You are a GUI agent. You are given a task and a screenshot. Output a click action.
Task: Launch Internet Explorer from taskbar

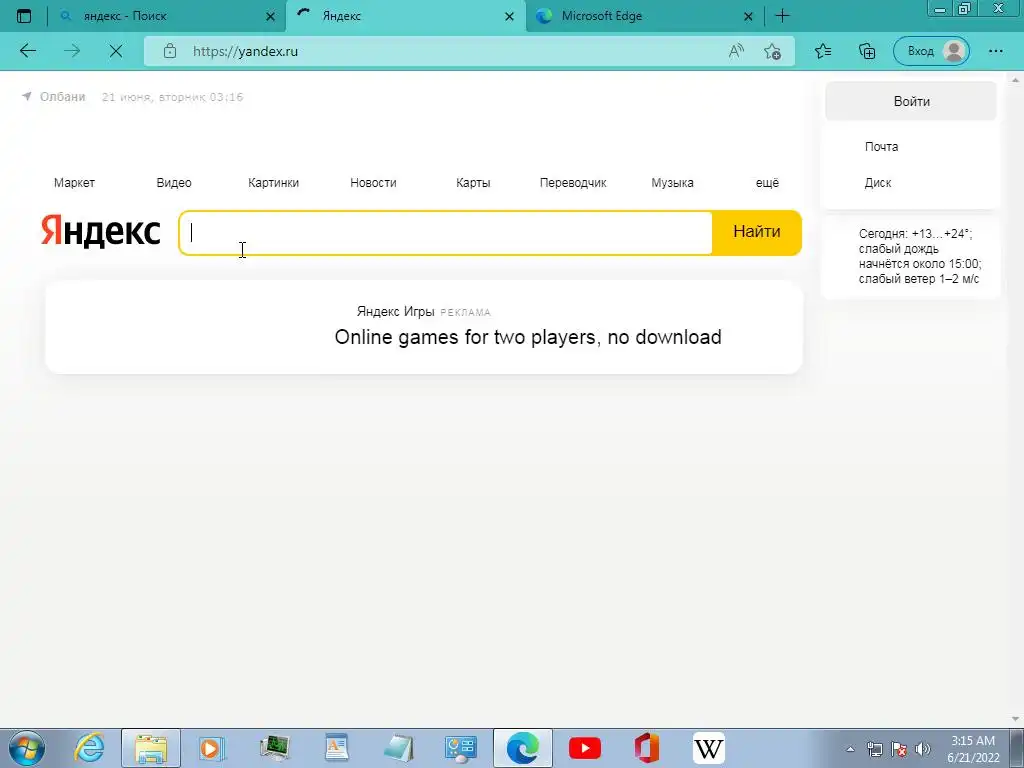[89, 748]
